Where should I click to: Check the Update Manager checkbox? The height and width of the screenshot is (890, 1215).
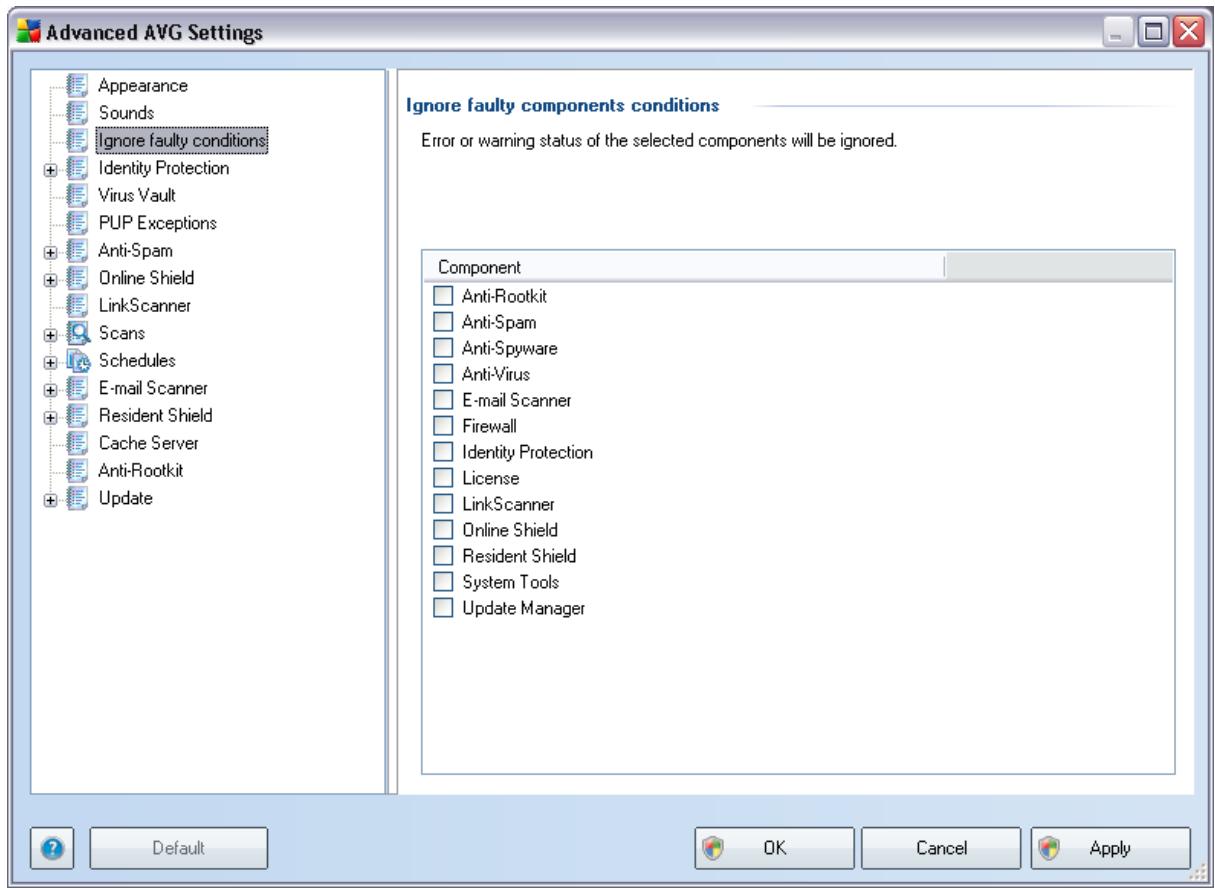442,607
